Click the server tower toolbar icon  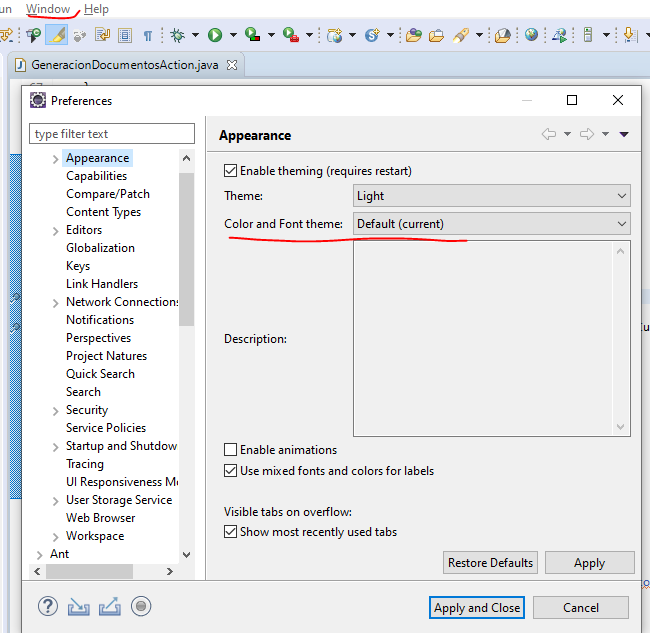(588, 35)
